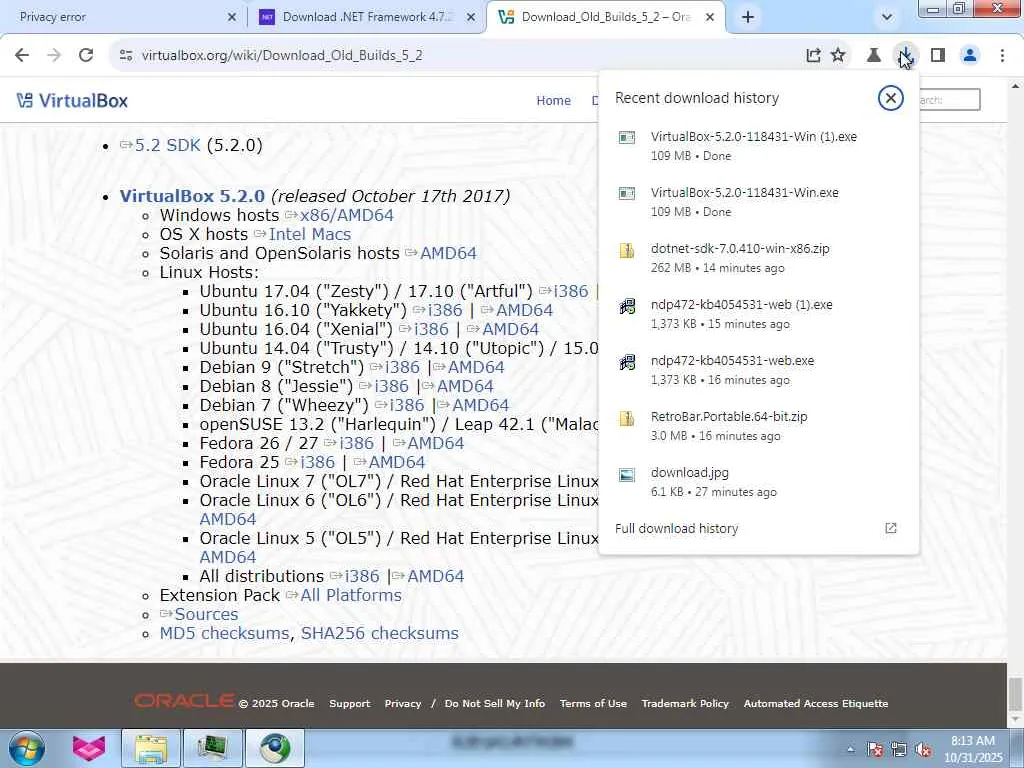Download Windows hosts x86/AMD64 build
The height and width of the screenshot is (768, 1024).
click(x=347, y=215)
